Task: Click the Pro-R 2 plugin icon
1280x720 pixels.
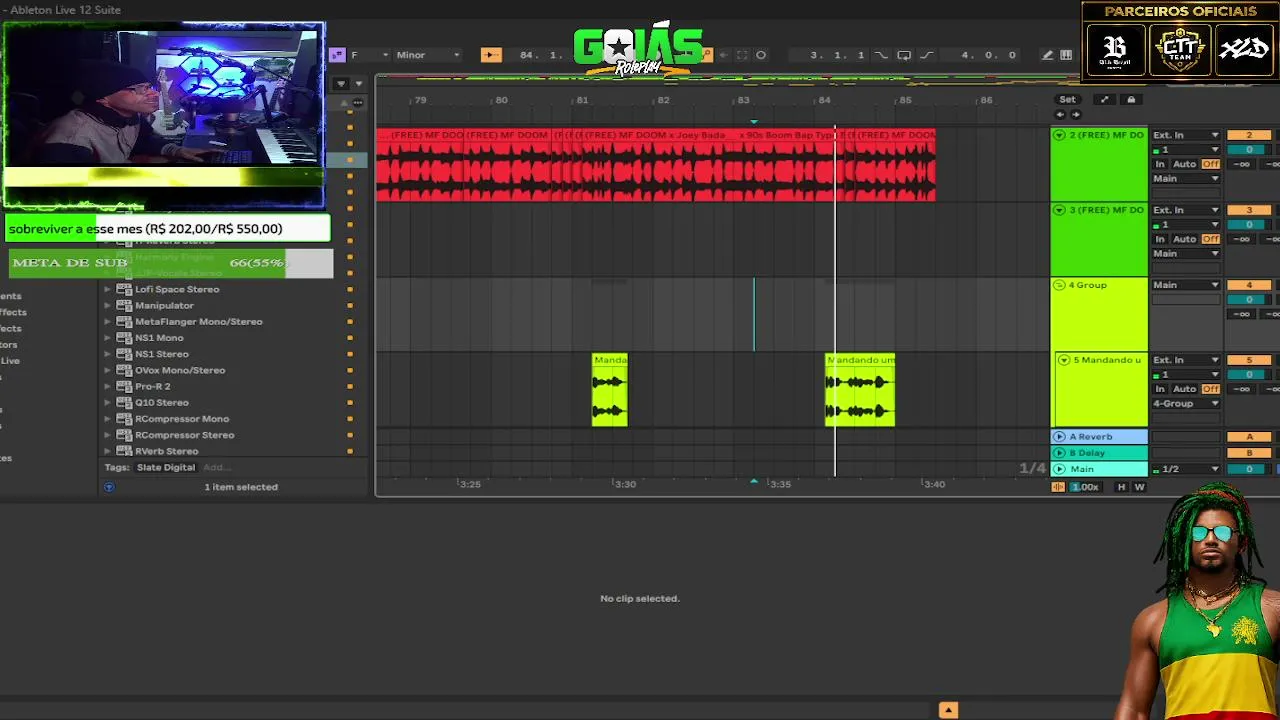Action: coord(124,386)
